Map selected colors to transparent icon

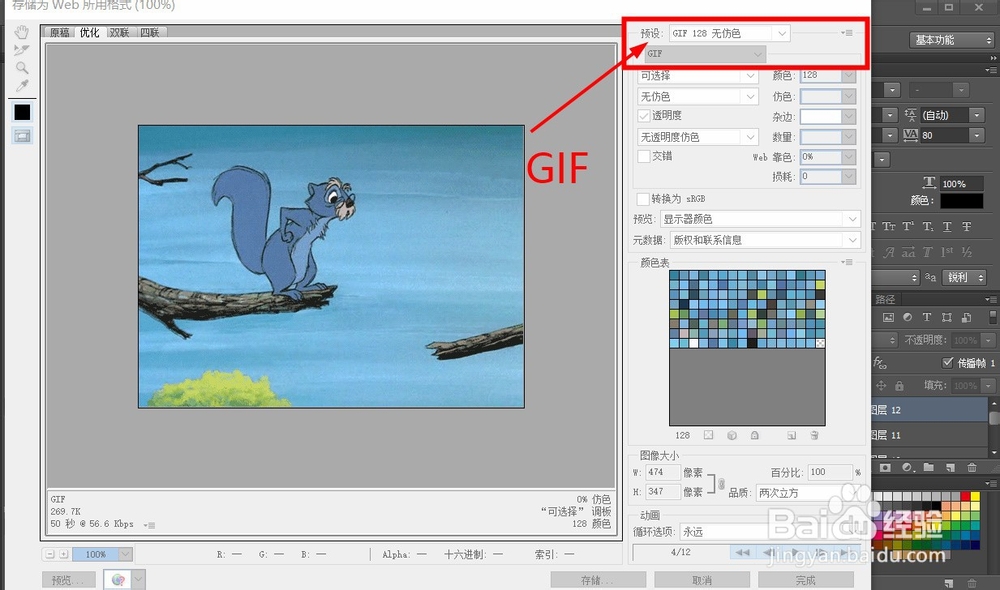click(709, 435)
